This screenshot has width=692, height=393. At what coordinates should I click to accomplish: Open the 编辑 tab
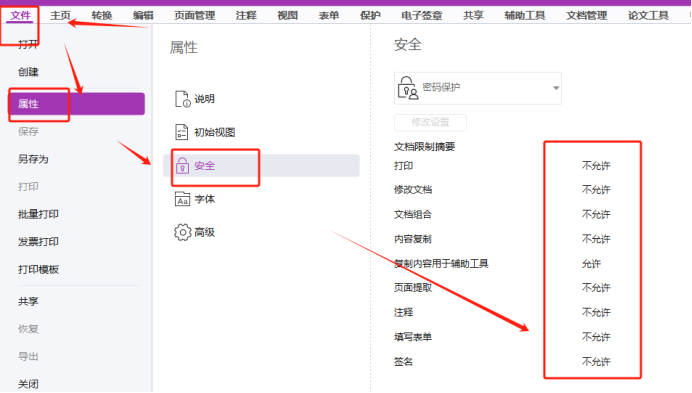pos(143,16)
